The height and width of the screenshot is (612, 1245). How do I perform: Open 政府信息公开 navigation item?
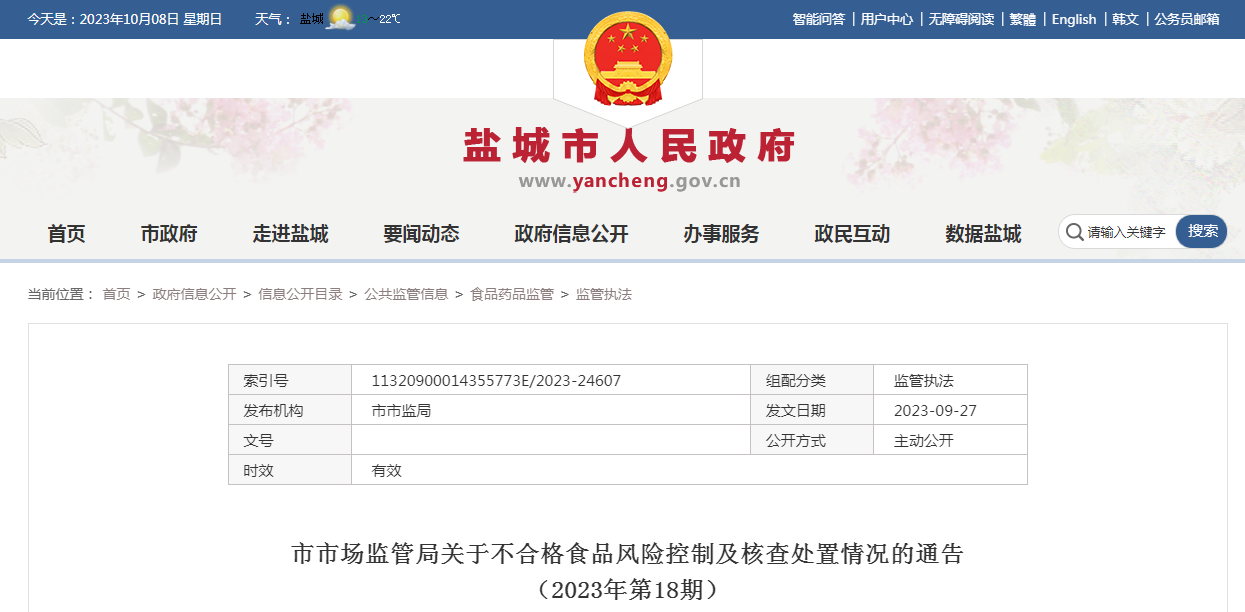pos(571,234)
